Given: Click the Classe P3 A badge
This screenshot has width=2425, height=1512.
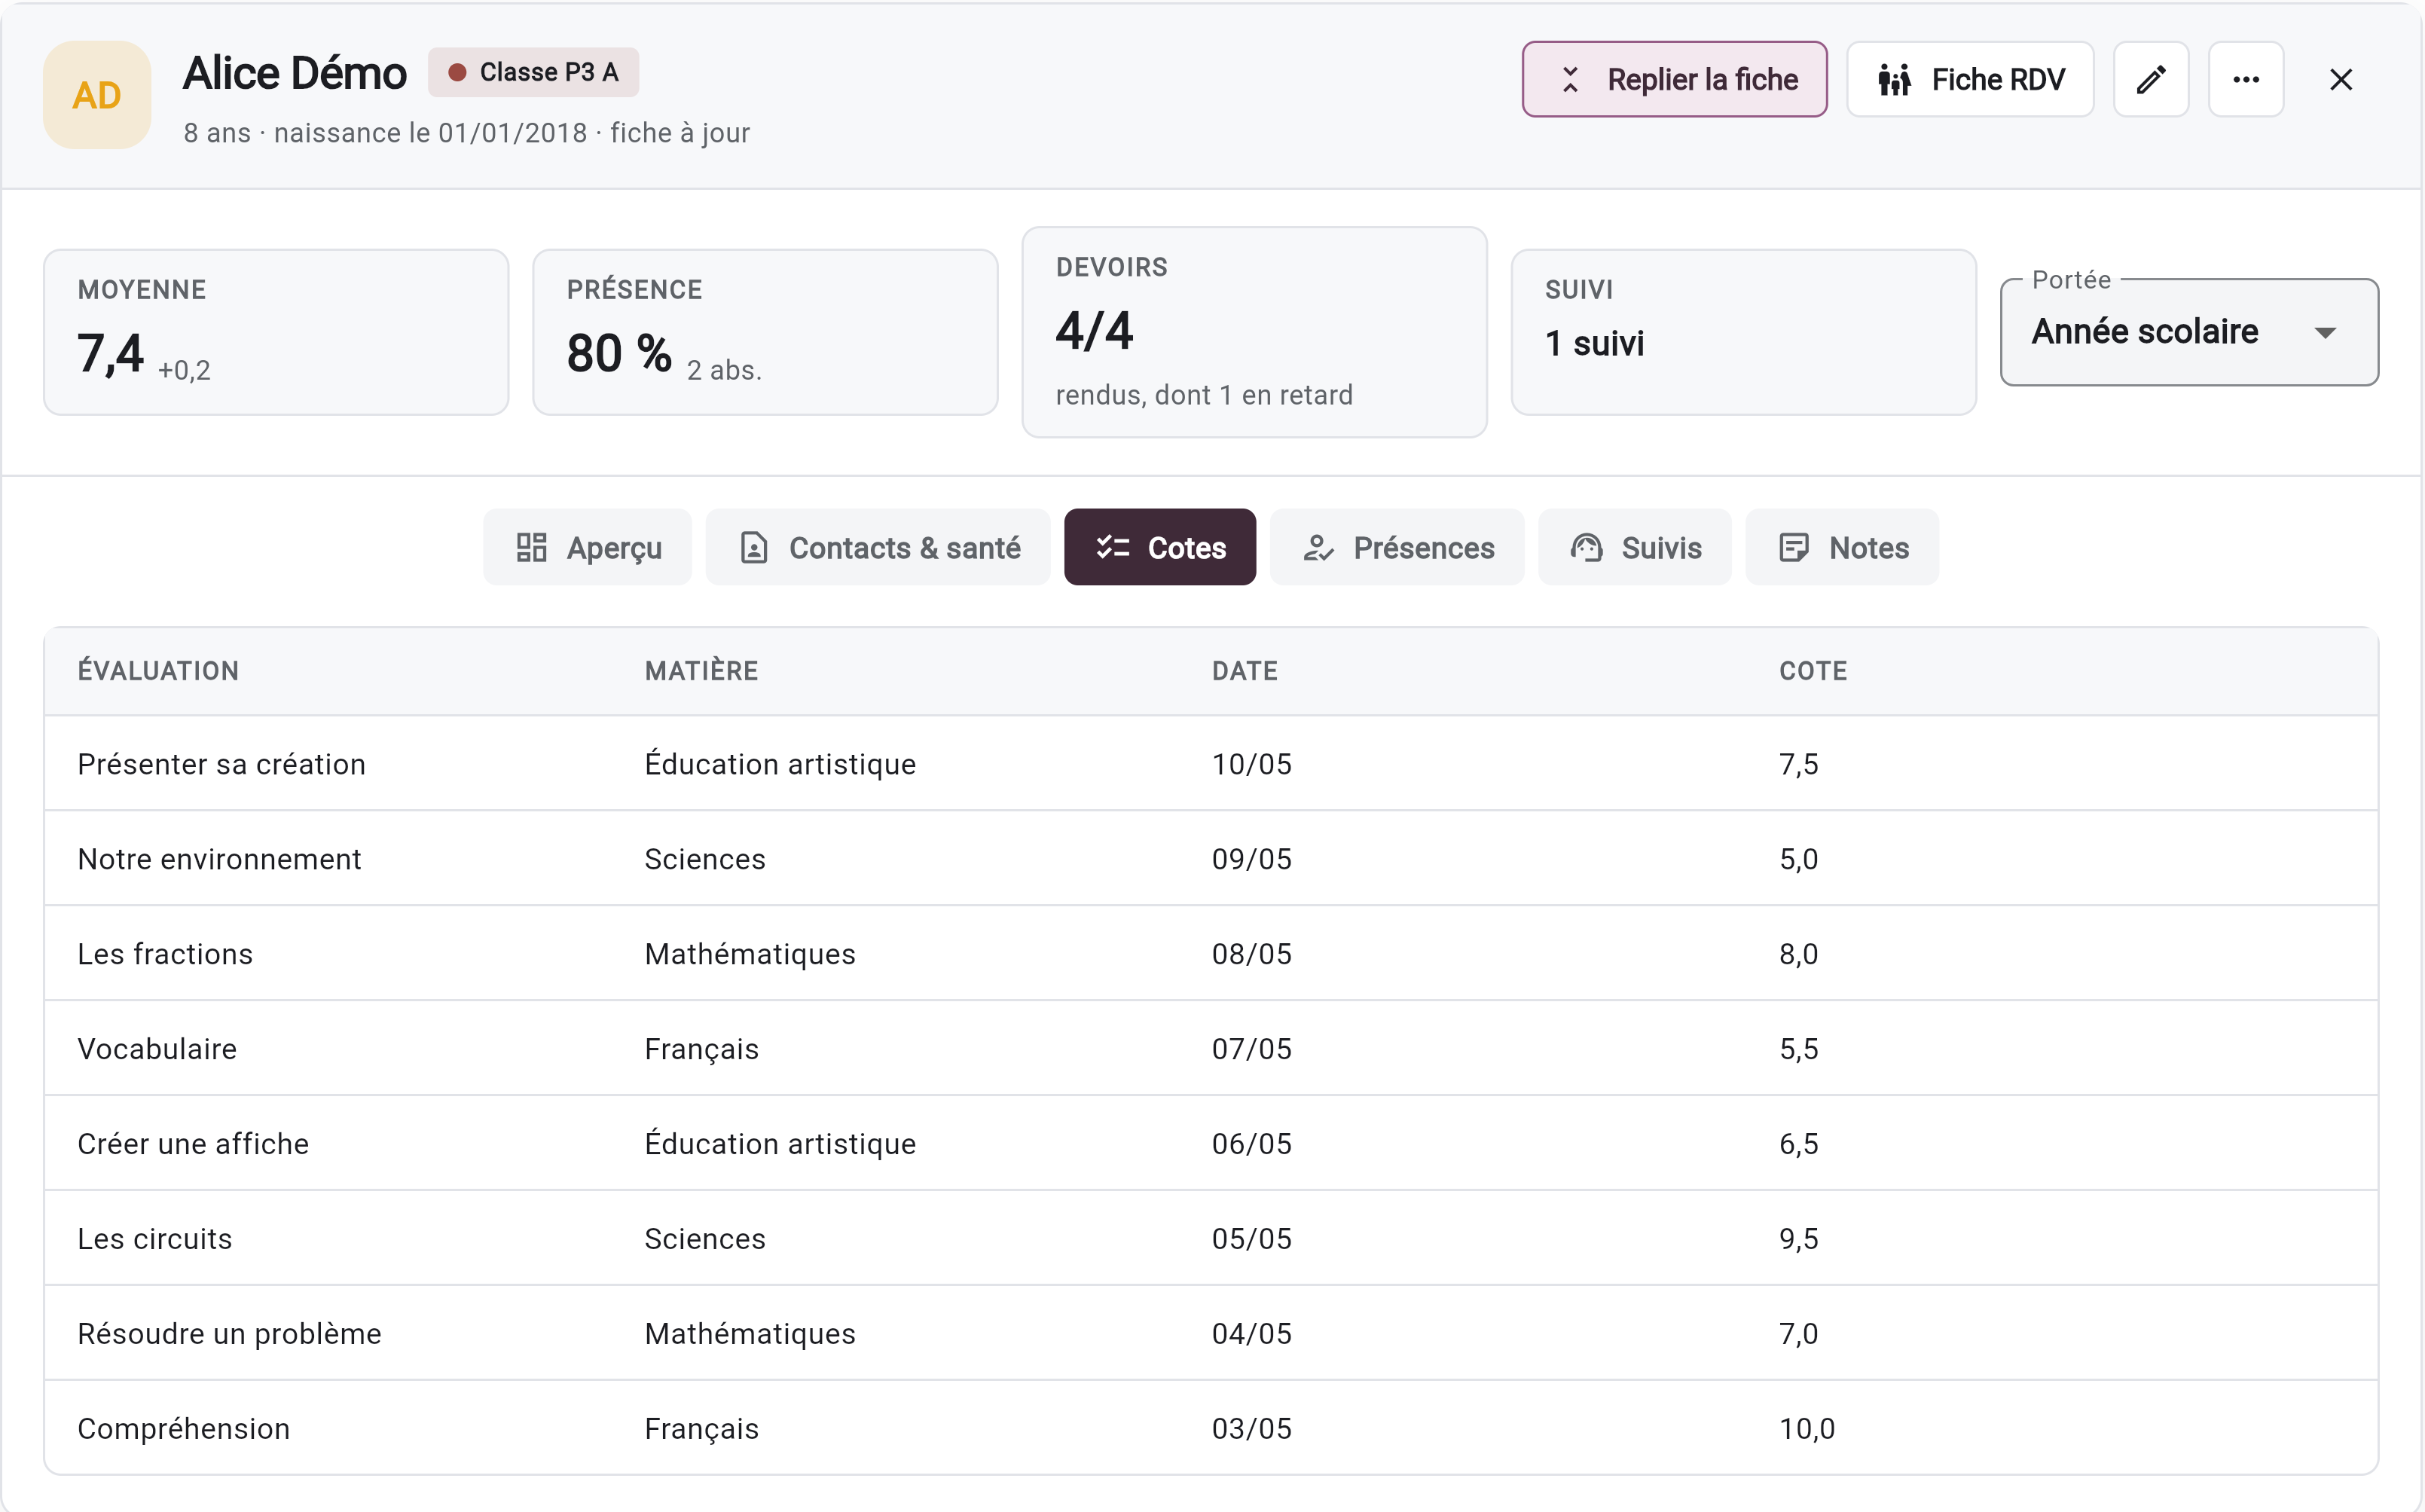Looking at the screenshot, I should coord(533,72).
